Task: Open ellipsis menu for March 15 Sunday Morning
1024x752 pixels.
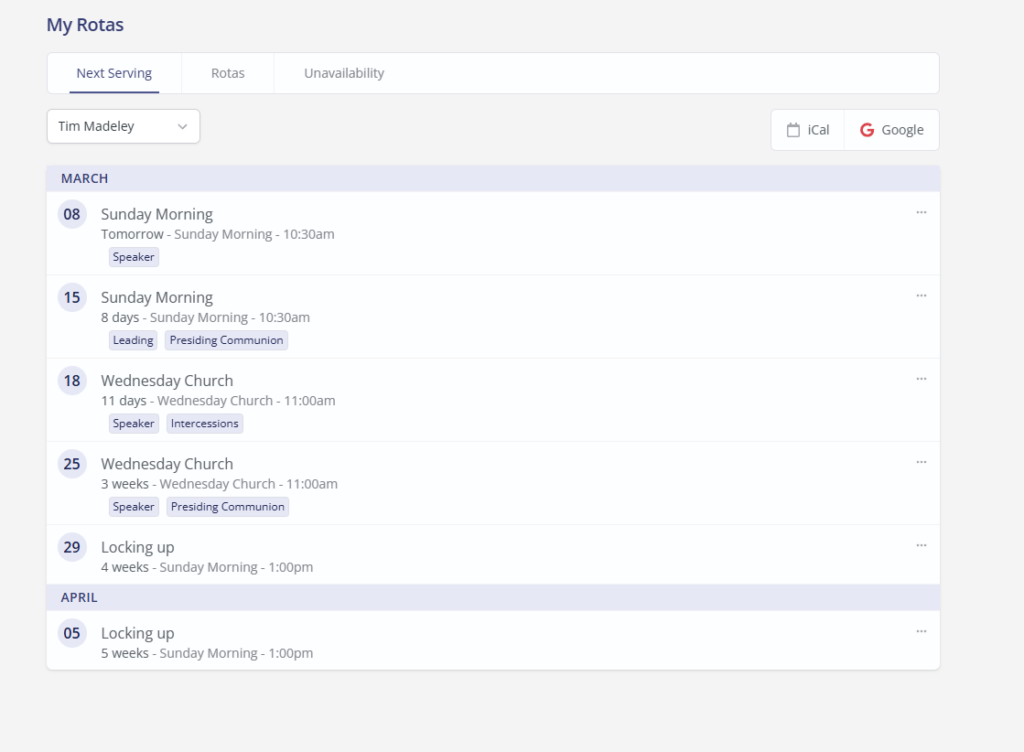Action: click(921, 295)
